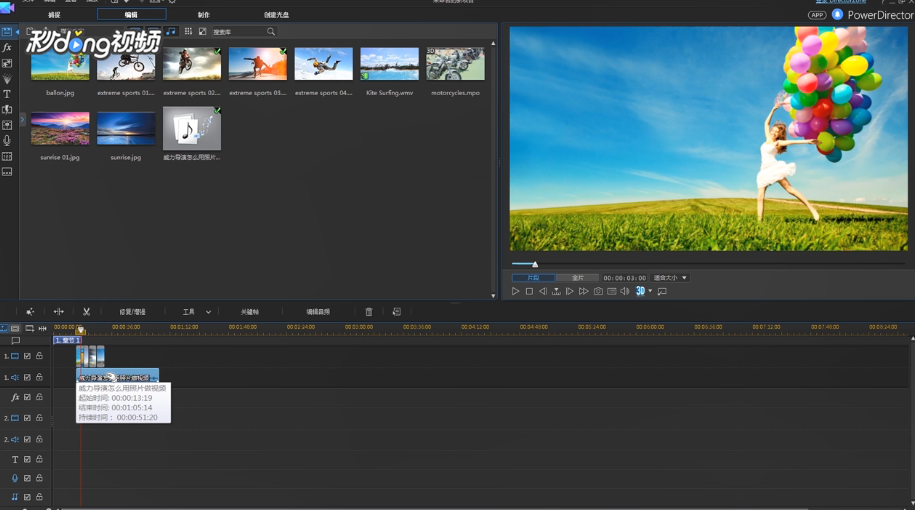Viewport: 915px width, 510px height.
Task: Lock the music track
Action: pos(39,497)
